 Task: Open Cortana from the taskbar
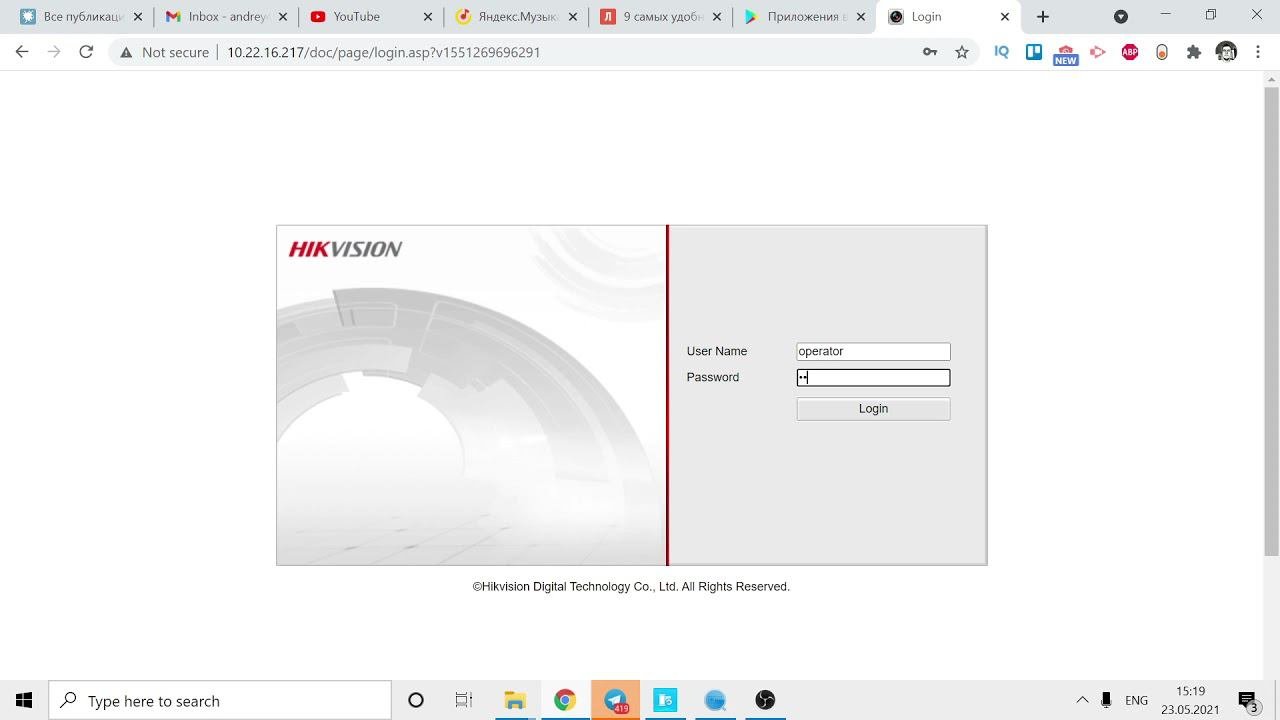point(416,700)
